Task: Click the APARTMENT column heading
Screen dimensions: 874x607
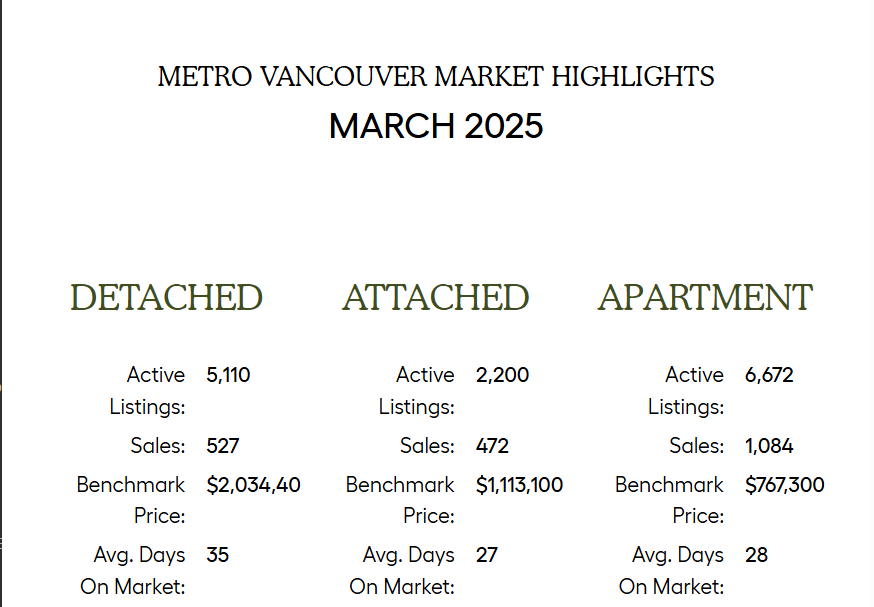Action: tap(705, 297)
